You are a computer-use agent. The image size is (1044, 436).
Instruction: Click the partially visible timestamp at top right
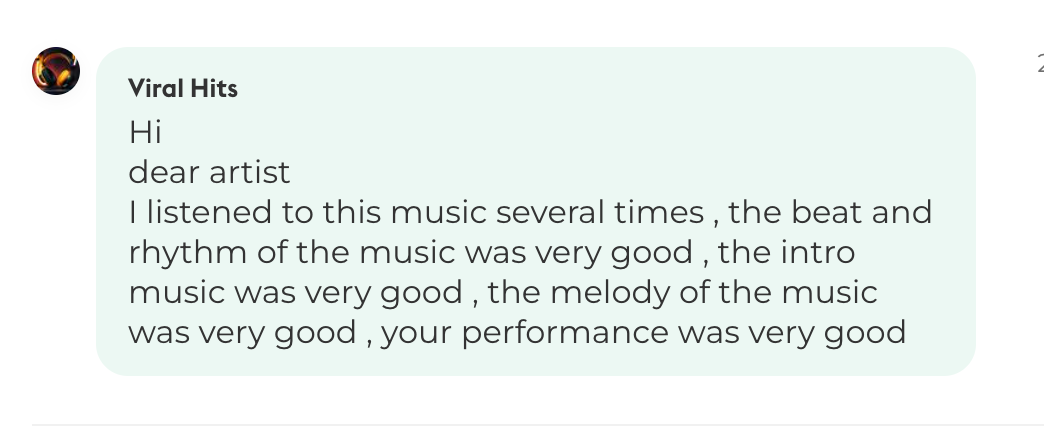tap(1039, 66)
